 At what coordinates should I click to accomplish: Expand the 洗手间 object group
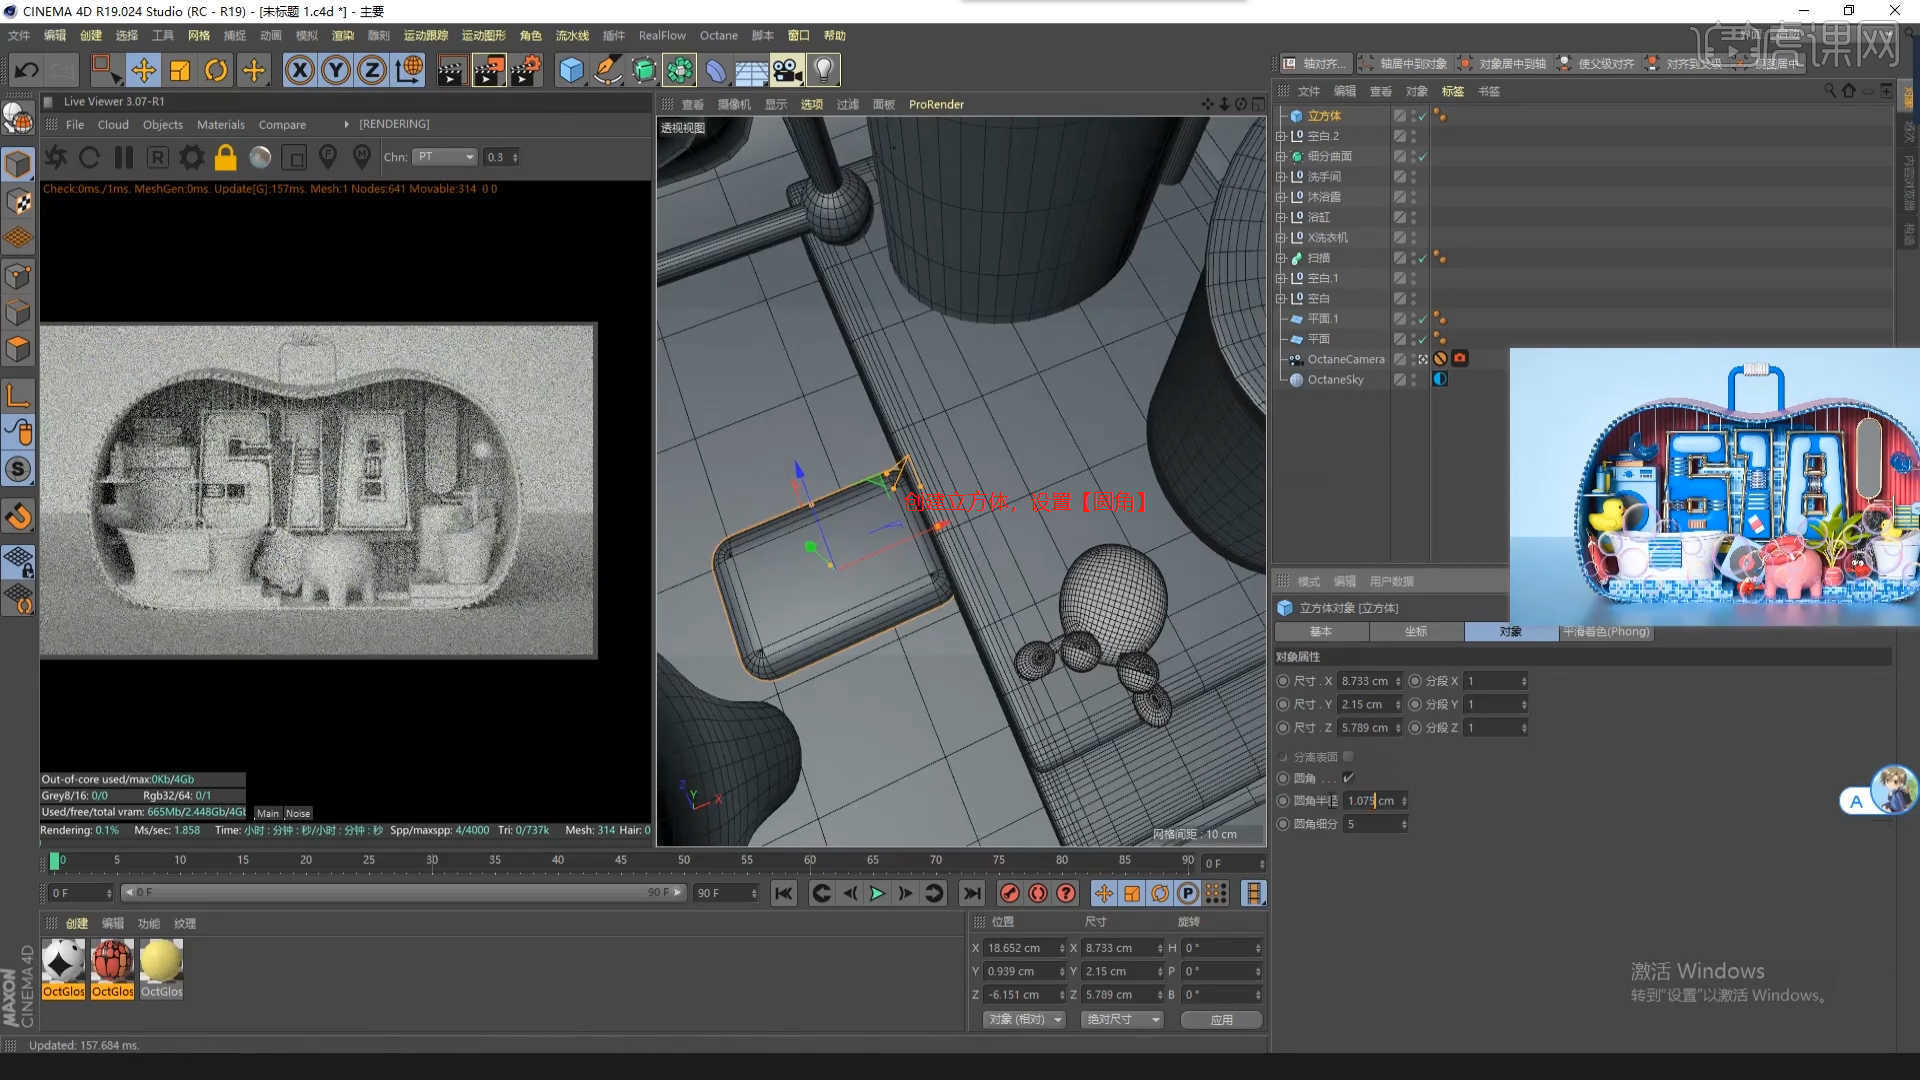1281,177
